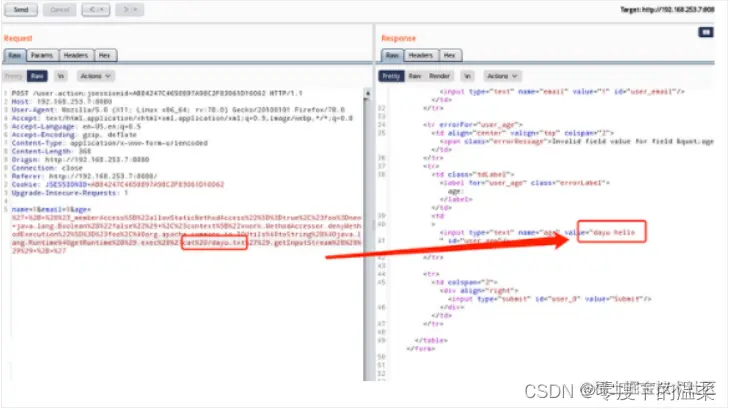The width and height of the screenshot is (730, 410).
Task: Click the closing </table> tag in response
Action: 431,340
